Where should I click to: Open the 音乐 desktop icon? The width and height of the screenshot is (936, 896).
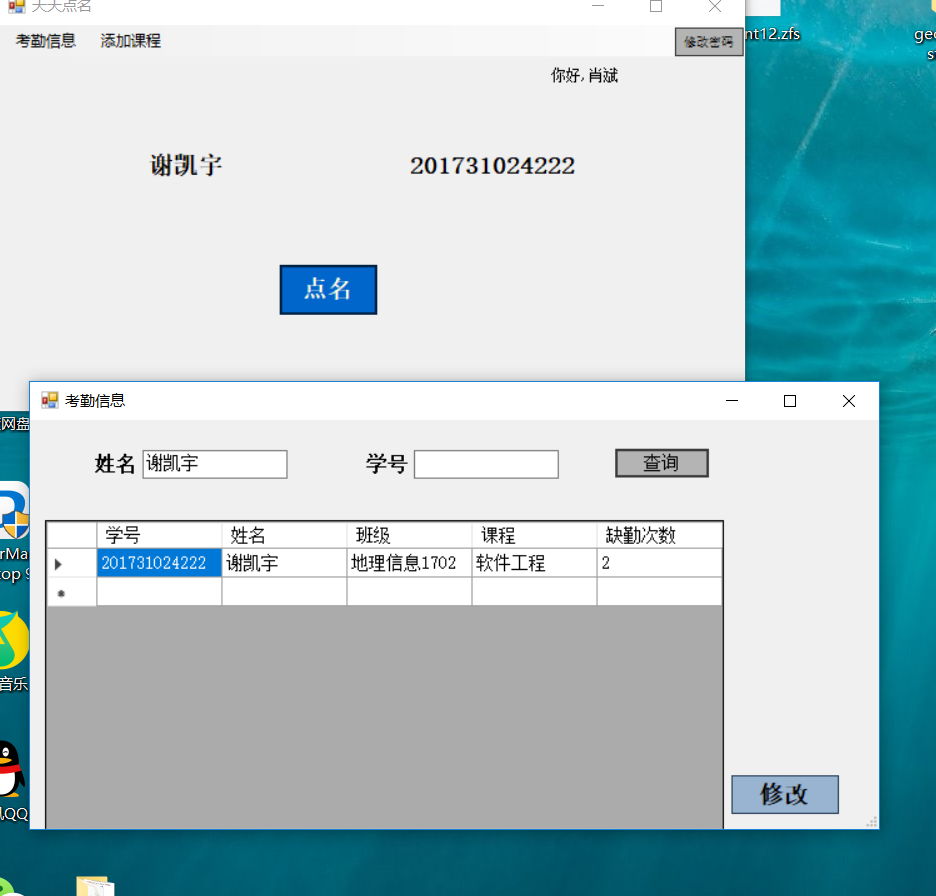pos(14,642)
